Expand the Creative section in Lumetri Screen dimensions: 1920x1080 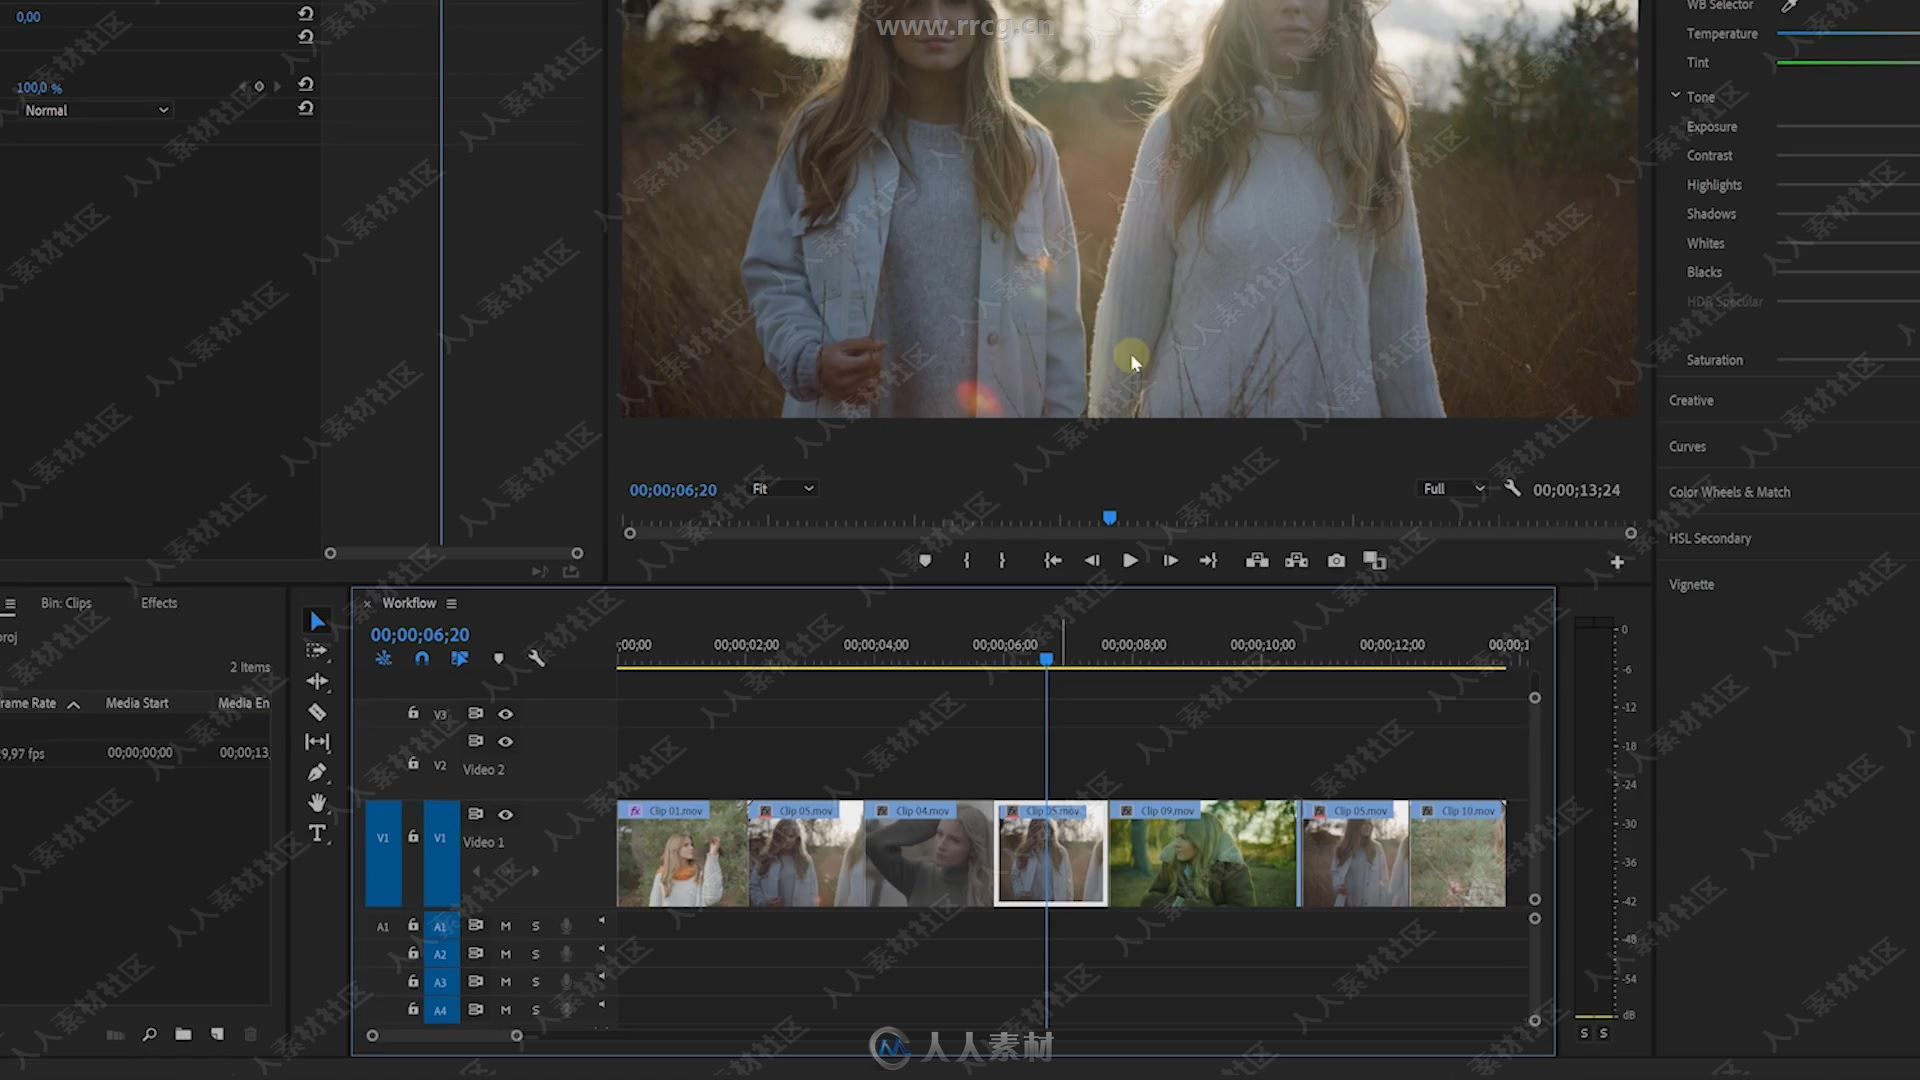tap(1692, 400)
